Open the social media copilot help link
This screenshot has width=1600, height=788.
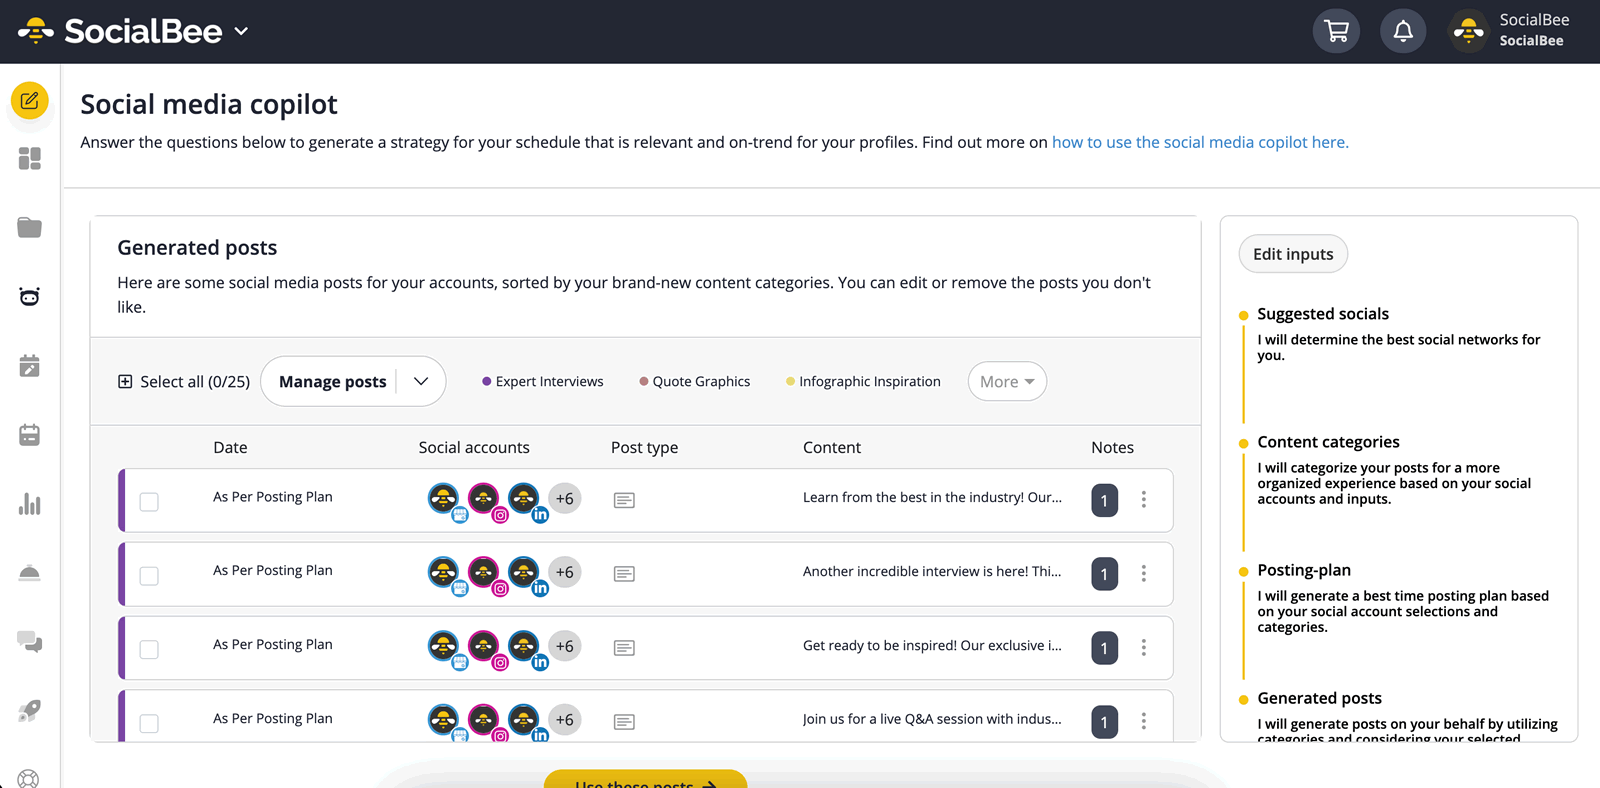click(1200, 142)
